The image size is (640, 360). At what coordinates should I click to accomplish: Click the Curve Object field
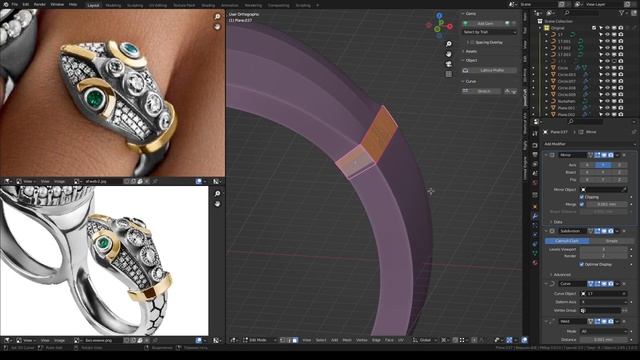(x=604, y=293)
